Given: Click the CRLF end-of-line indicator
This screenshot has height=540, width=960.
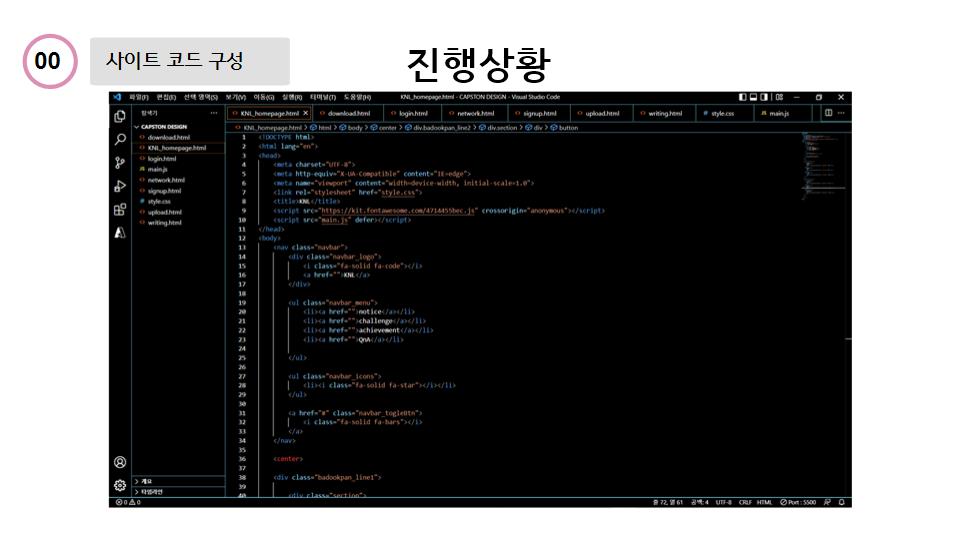Looking at the screenshot, I should click(745, 502).
